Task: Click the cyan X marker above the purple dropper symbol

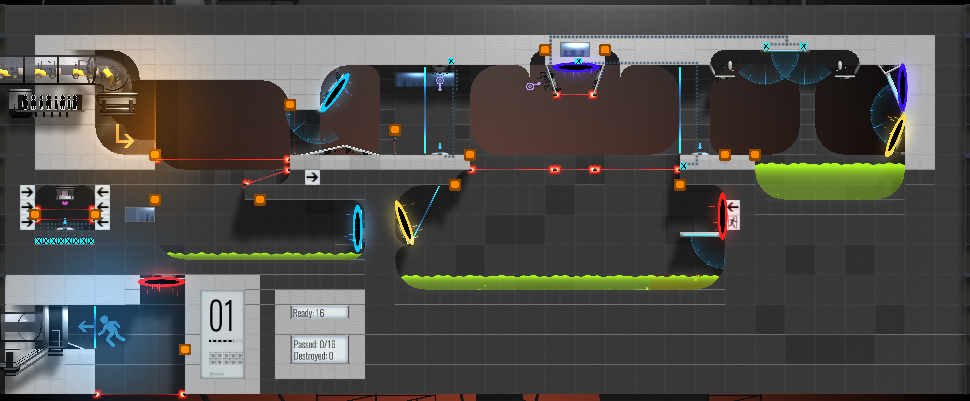Action: point(451,61)
